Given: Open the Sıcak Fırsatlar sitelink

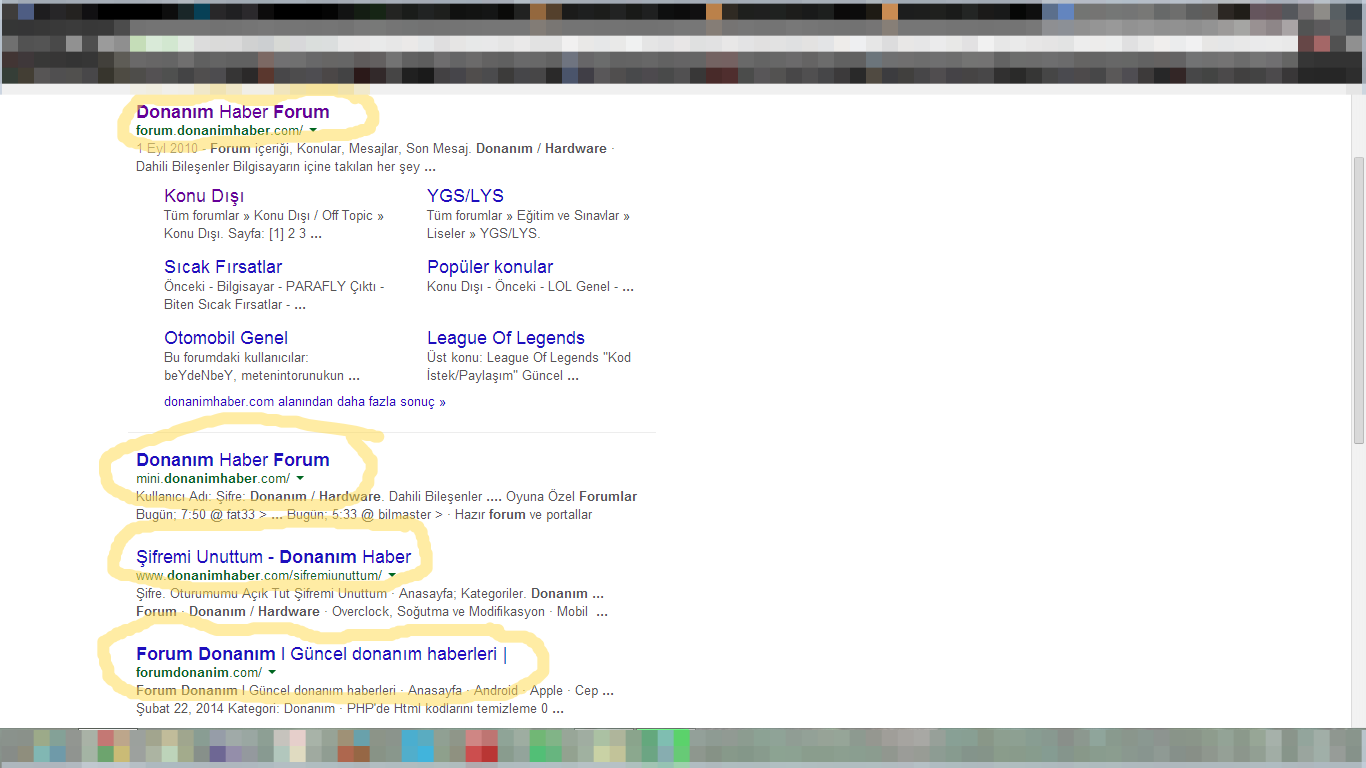Looking at the screenshot, I should (x=223, y=267).
